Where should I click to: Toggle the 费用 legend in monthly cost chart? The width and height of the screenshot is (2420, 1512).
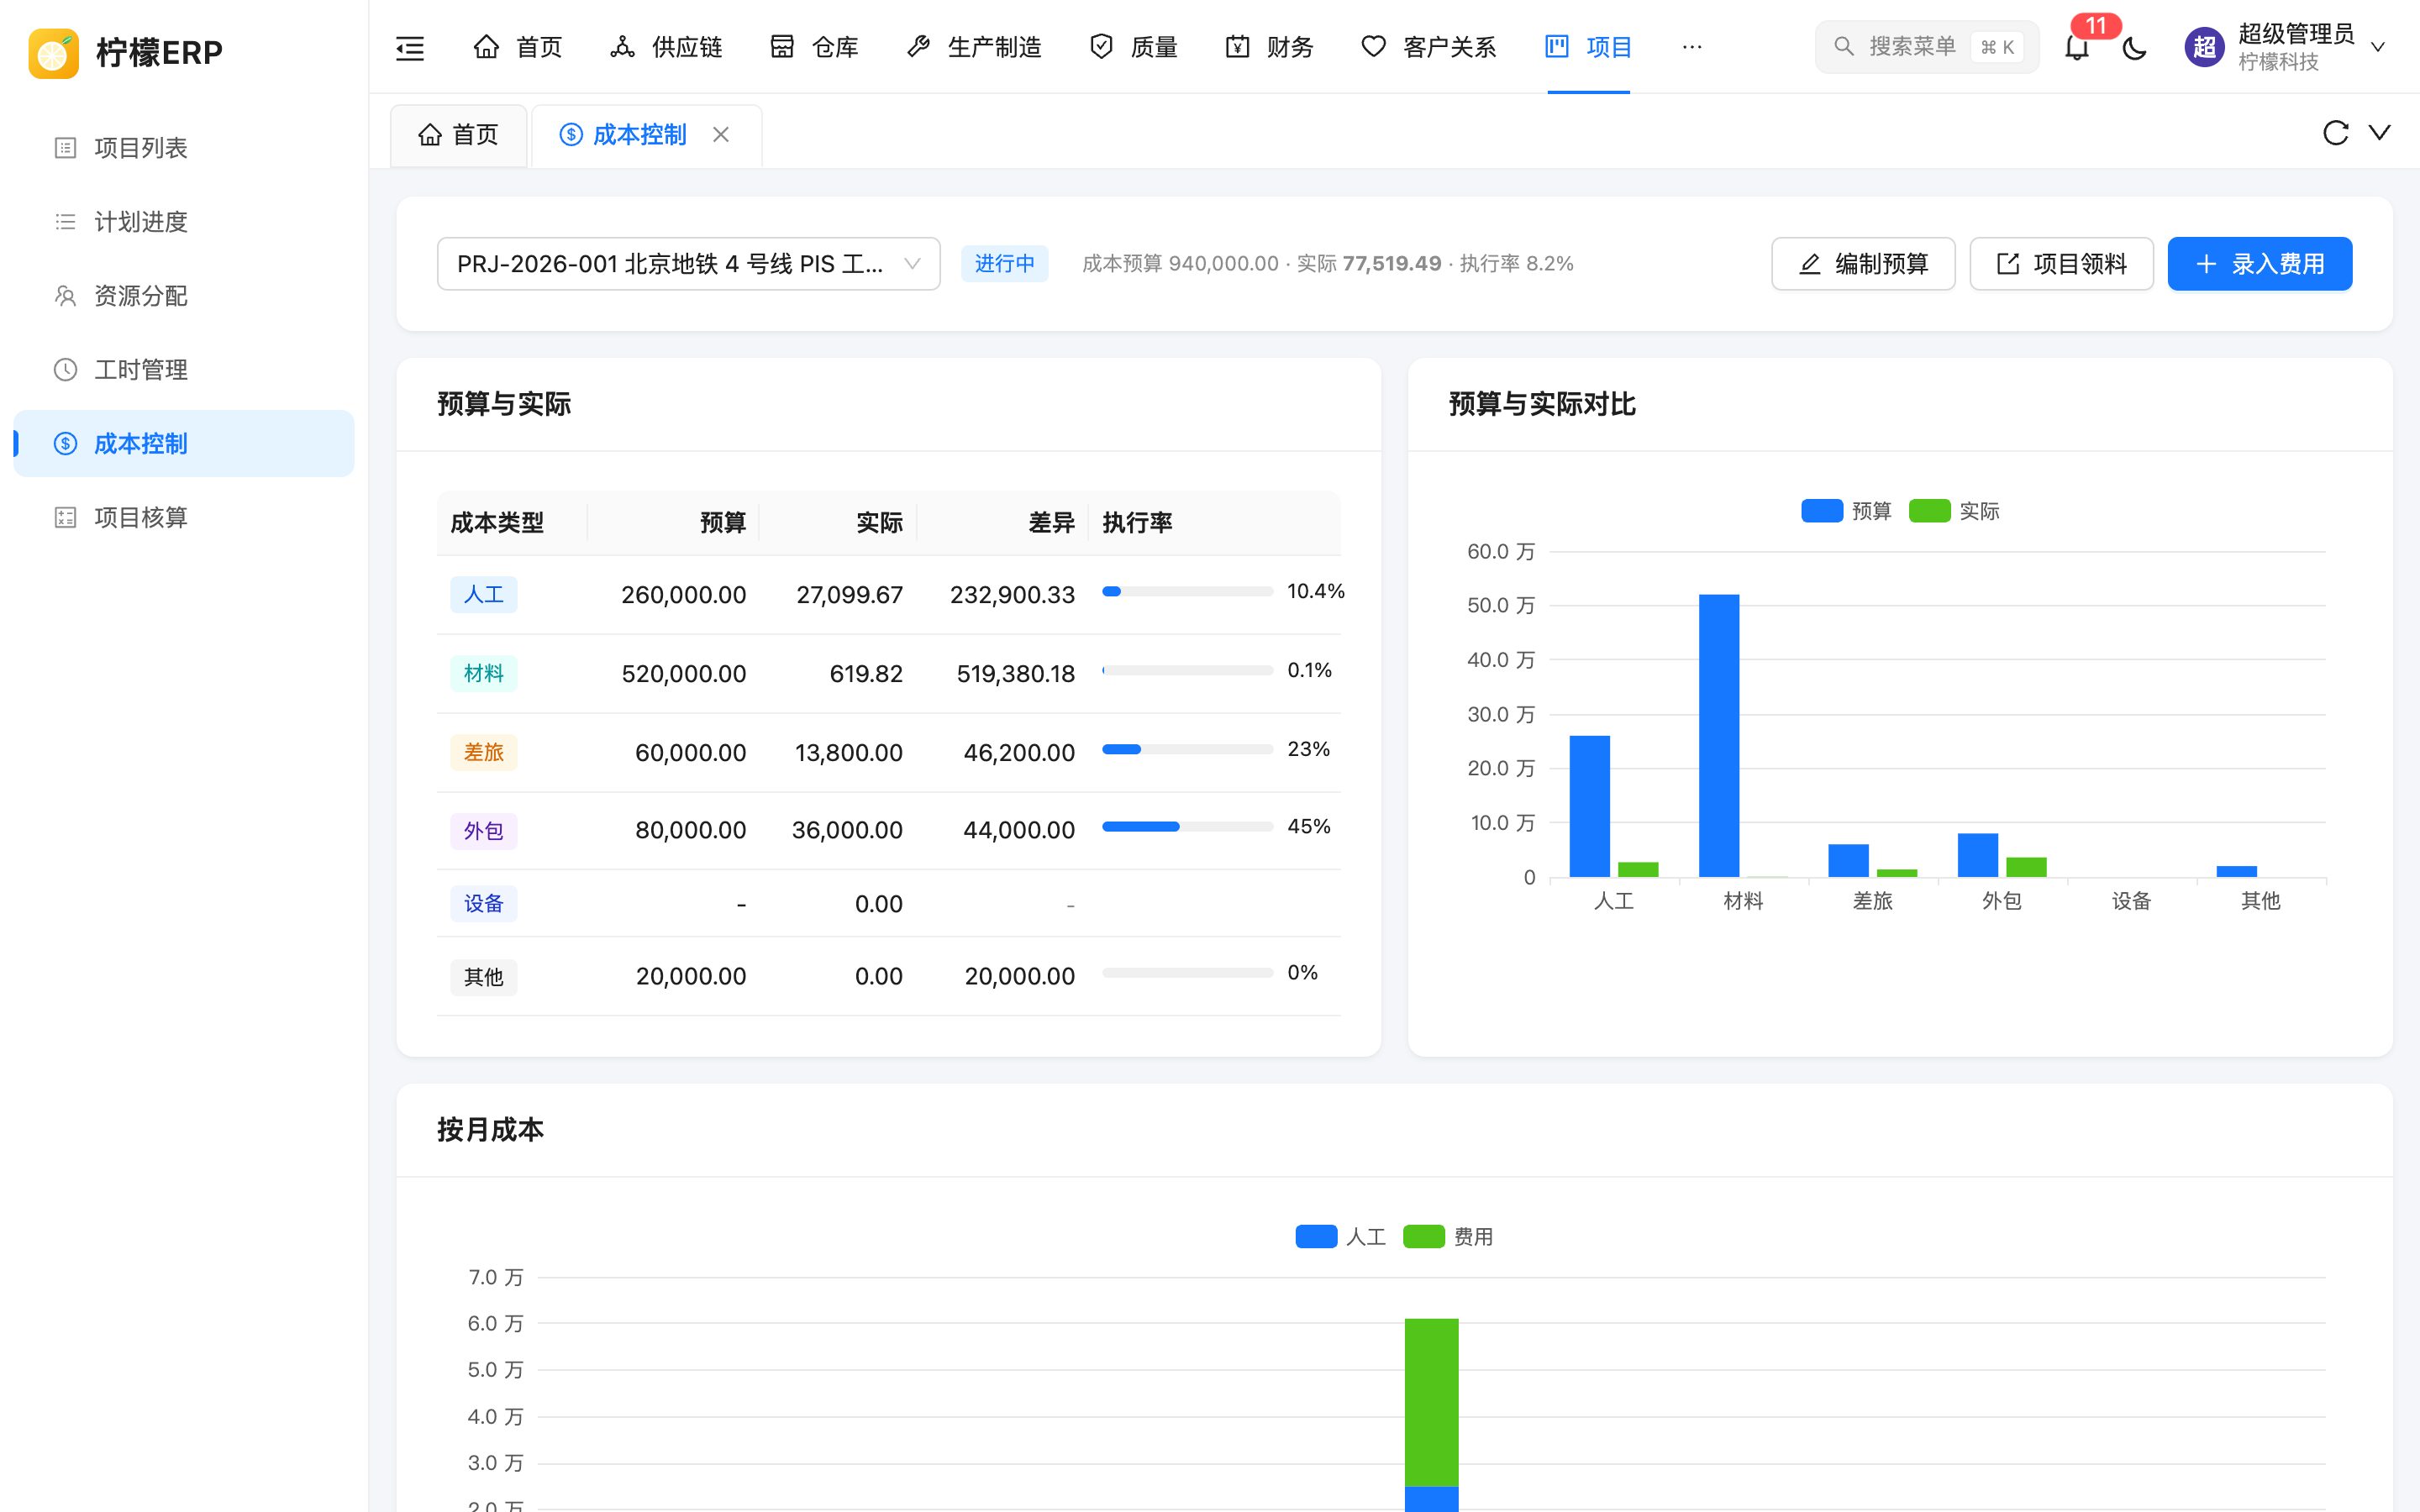coord(1448,1237)
